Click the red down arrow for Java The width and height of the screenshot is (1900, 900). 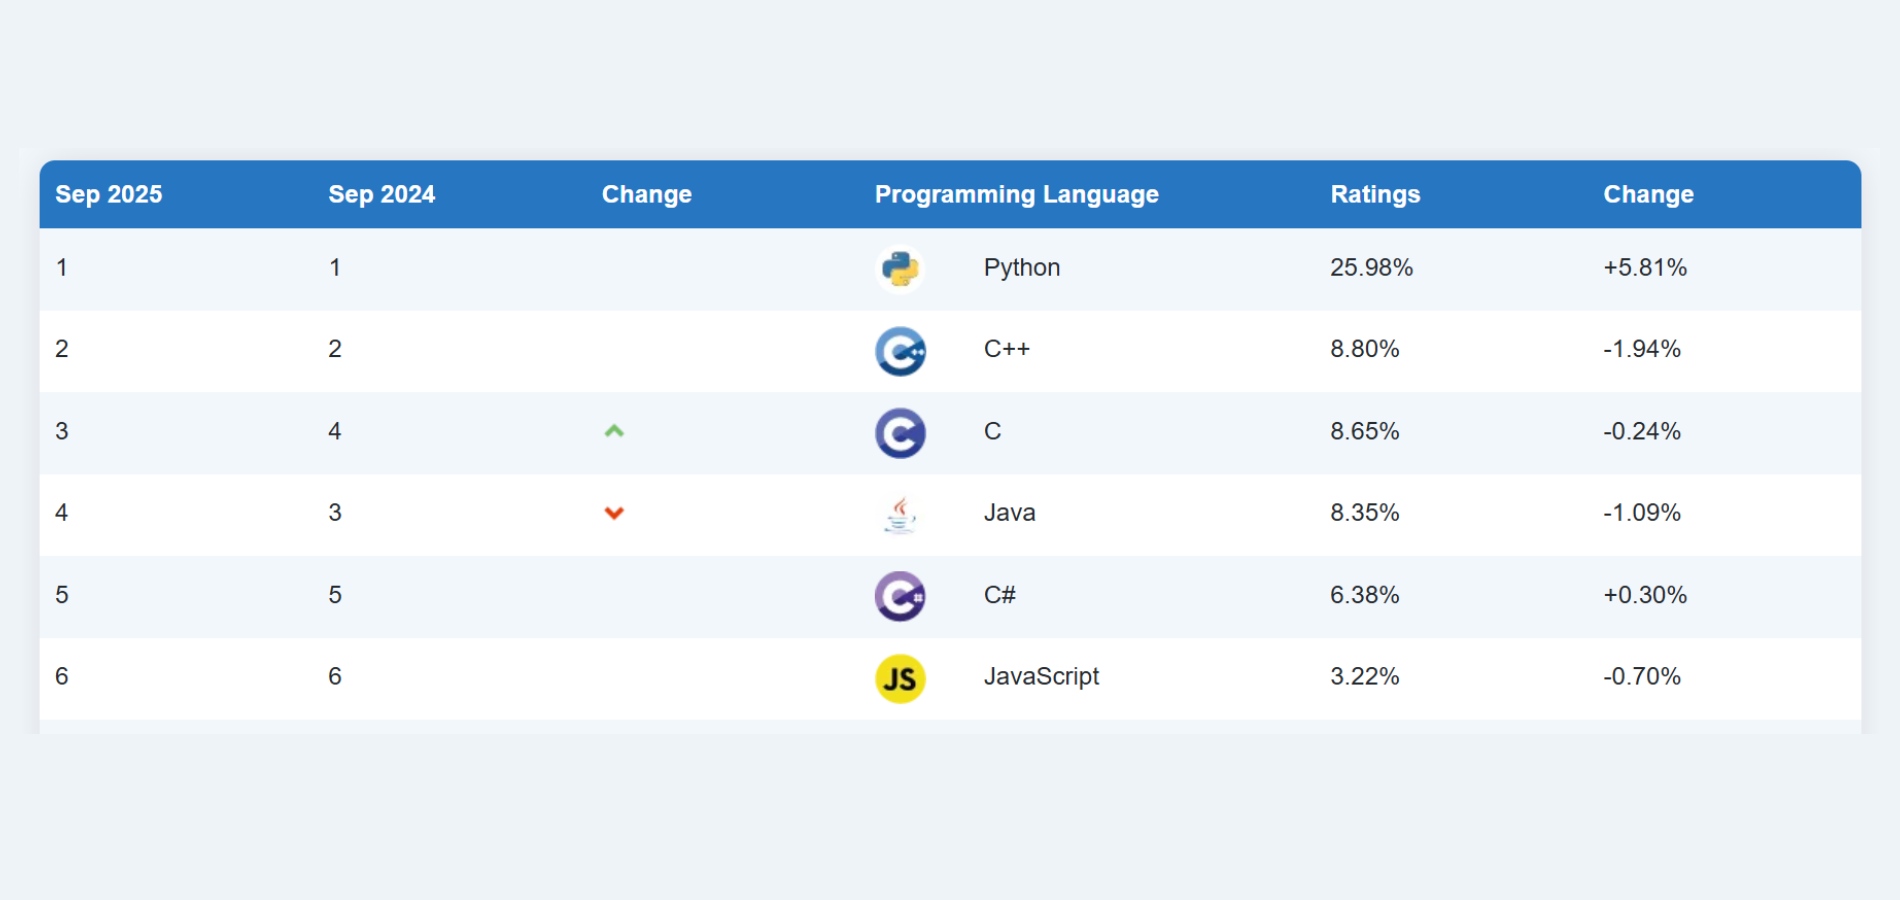pos(614,513)
